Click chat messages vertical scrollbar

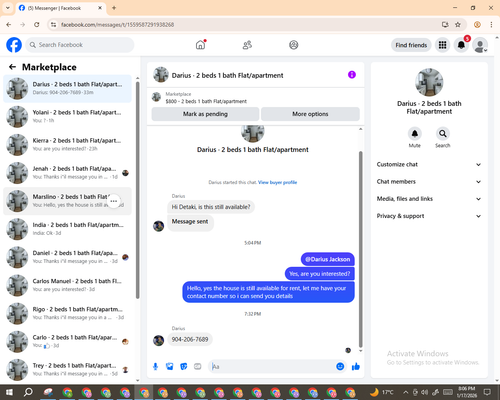360,248
